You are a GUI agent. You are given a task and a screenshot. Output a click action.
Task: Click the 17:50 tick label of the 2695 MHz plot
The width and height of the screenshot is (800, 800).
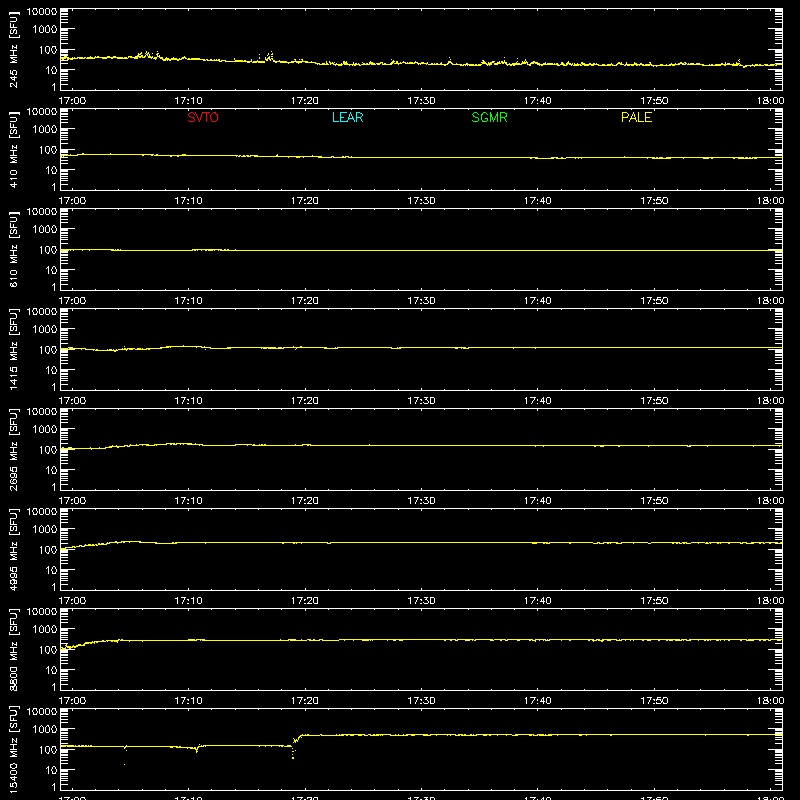point(654,501)
